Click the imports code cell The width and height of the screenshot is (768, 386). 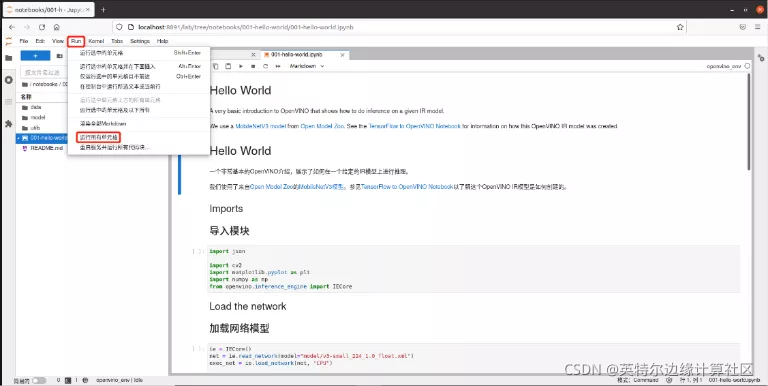click(x=473, y=268)
